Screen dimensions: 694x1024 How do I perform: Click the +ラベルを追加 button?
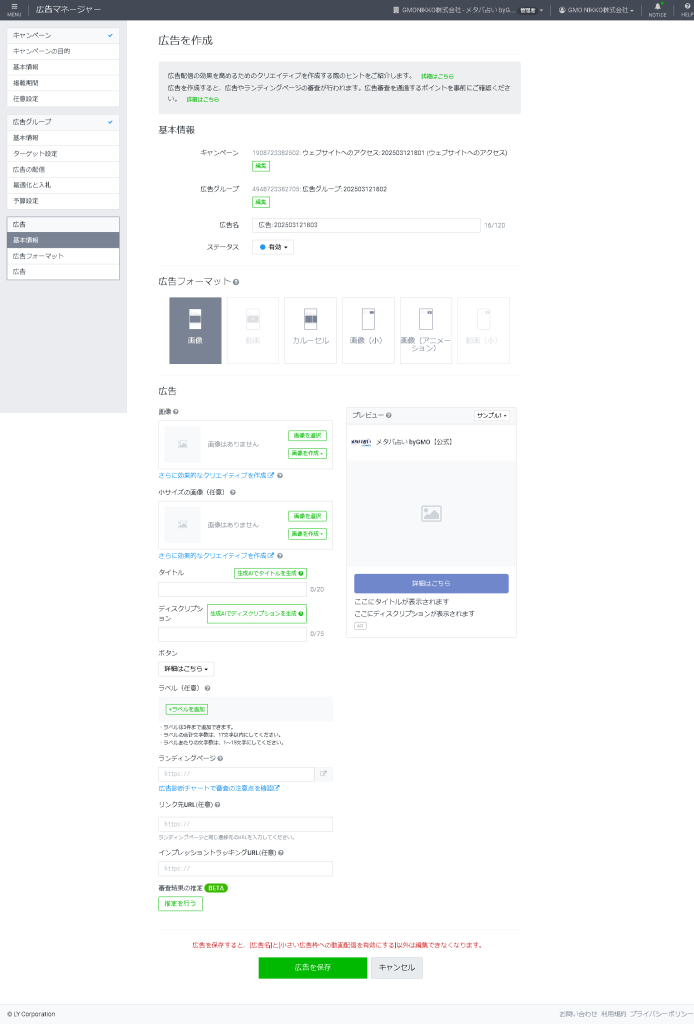point(186,709)
